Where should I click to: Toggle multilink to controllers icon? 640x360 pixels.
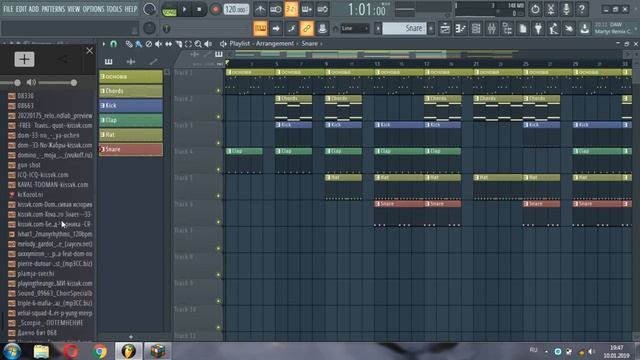click(322, 28)
